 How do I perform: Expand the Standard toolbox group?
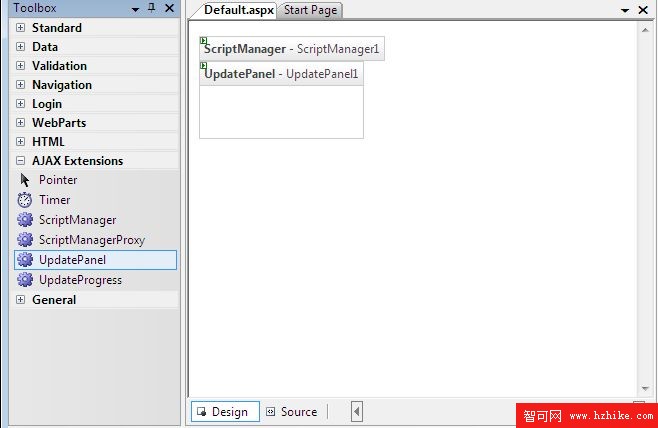click(21, 28)
